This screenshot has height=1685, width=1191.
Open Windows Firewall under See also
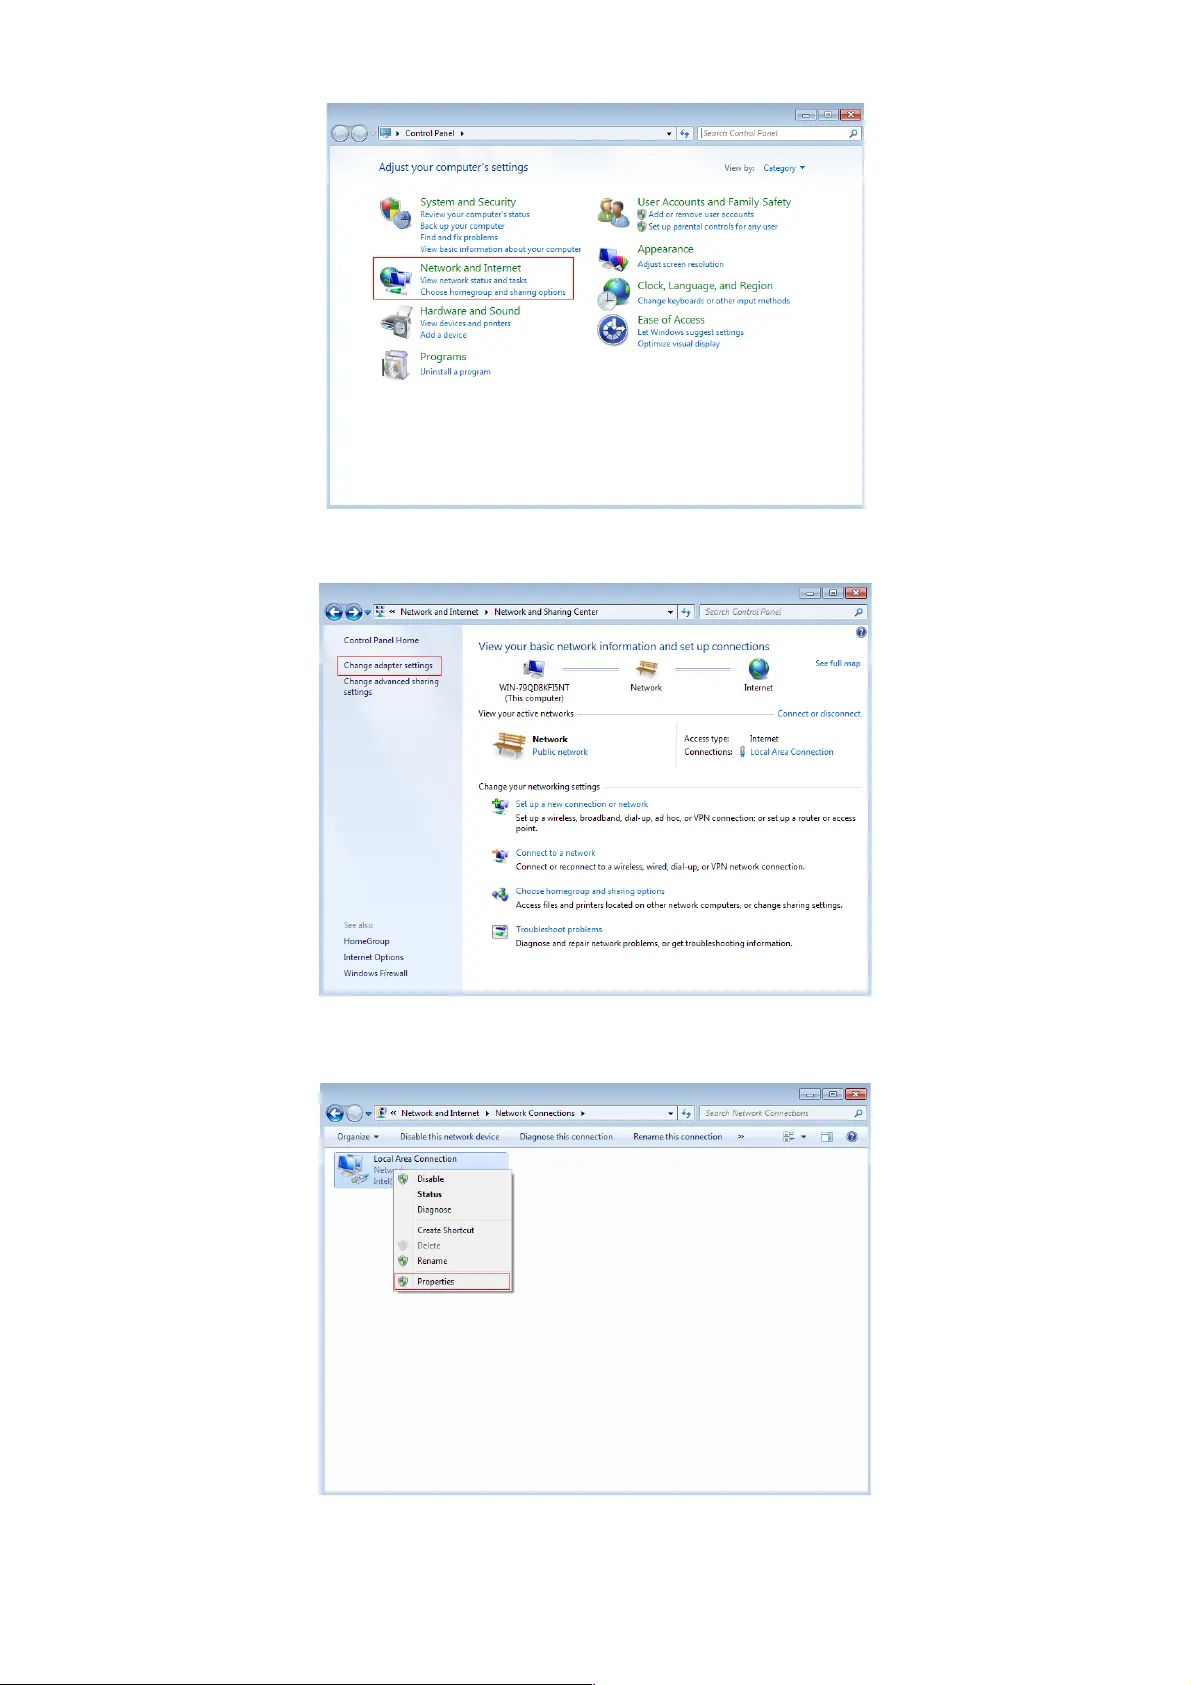click(375, 973)
